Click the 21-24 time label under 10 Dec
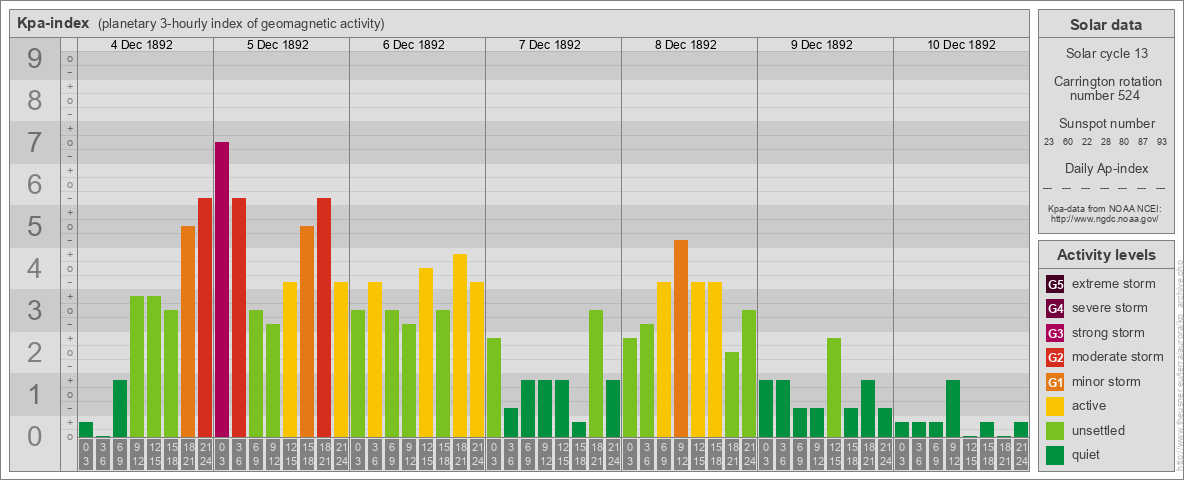Screen dimensions: 1184x480 (1021, 455)
